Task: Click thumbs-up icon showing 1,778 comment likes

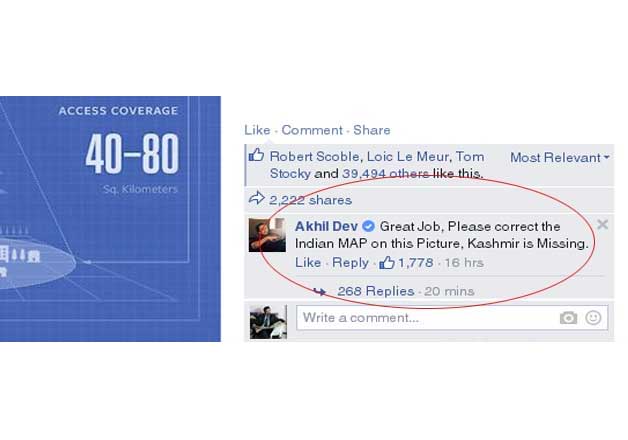Action: coord(387,263)
